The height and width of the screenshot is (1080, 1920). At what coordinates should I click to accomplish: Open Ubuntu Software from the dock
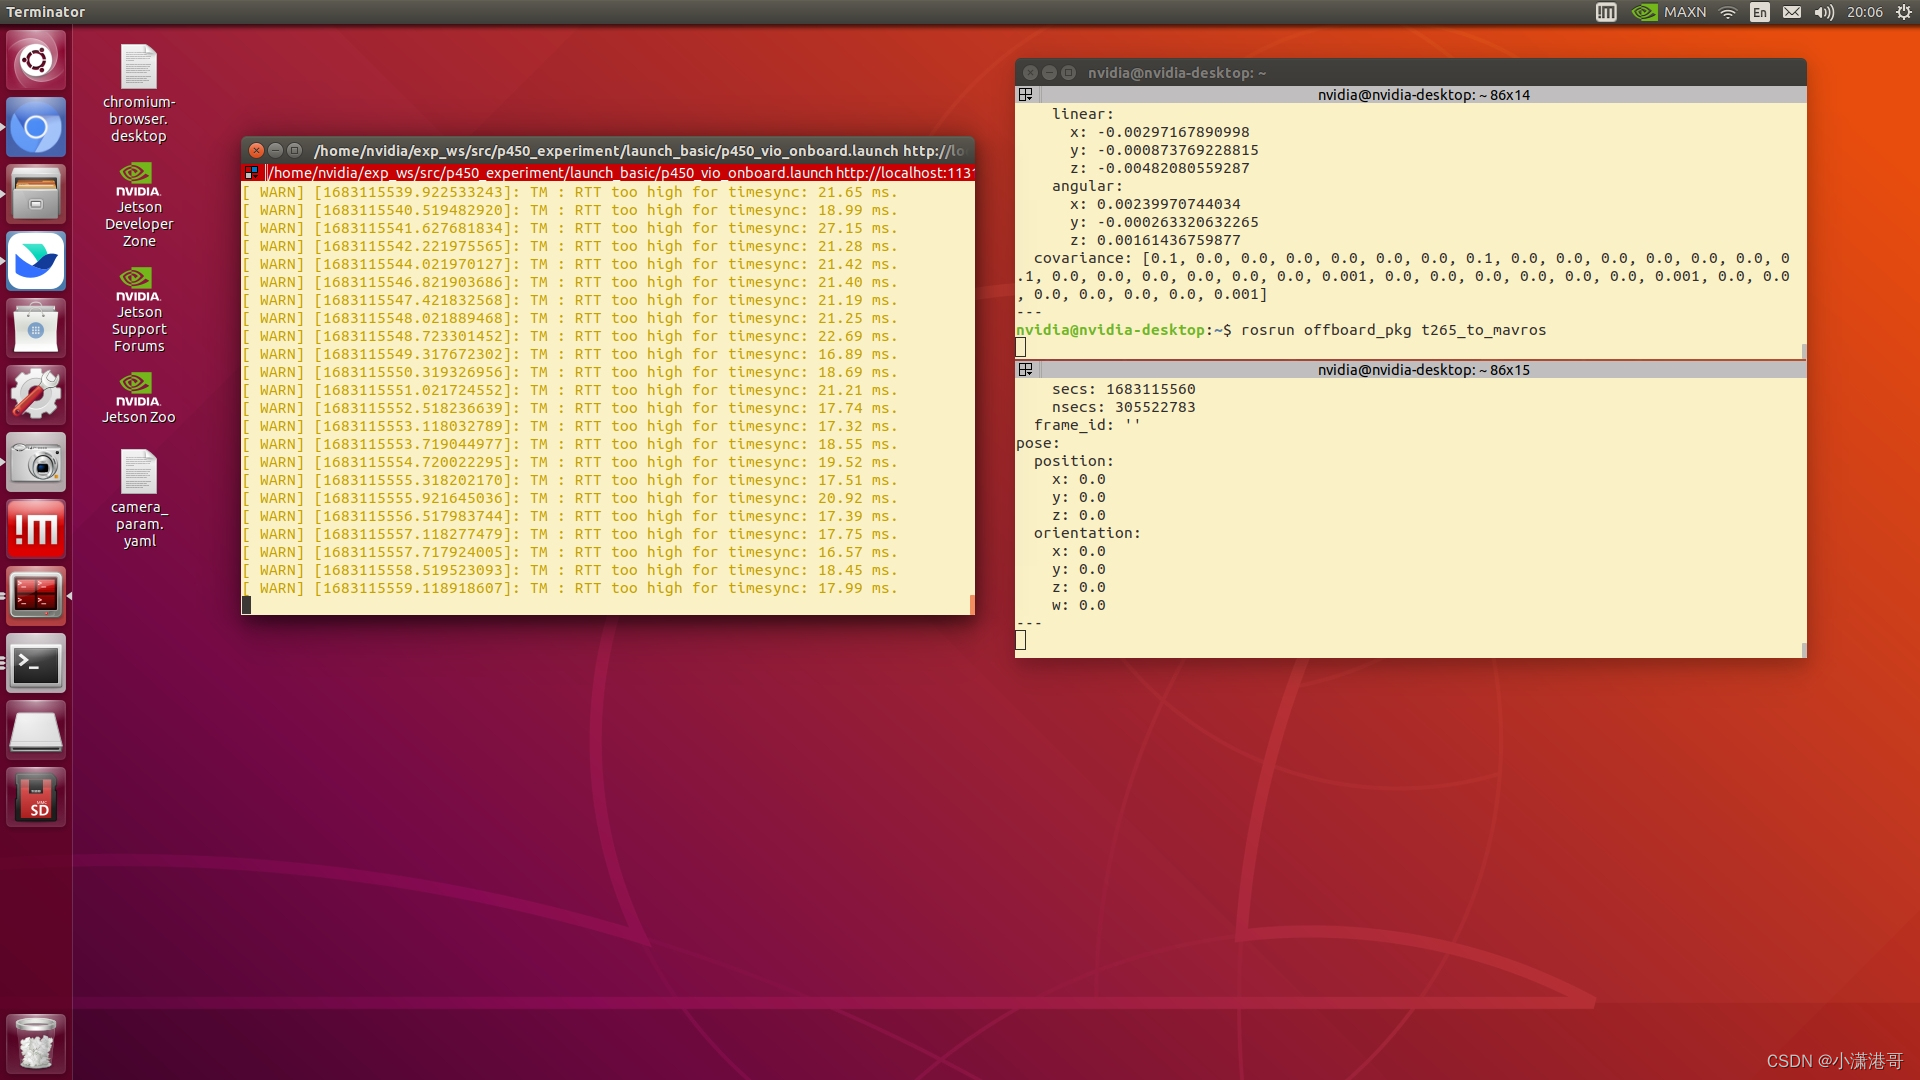[x=36, y=328]
